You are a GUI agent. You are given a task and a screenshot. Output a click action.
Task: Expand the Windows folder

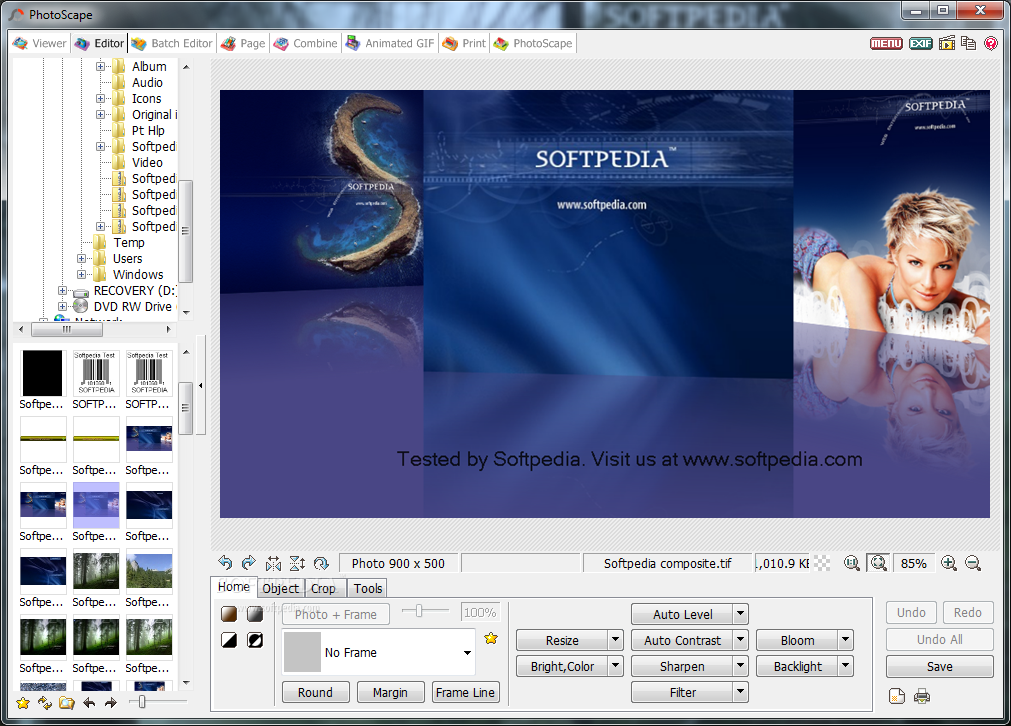click(81, 275)
